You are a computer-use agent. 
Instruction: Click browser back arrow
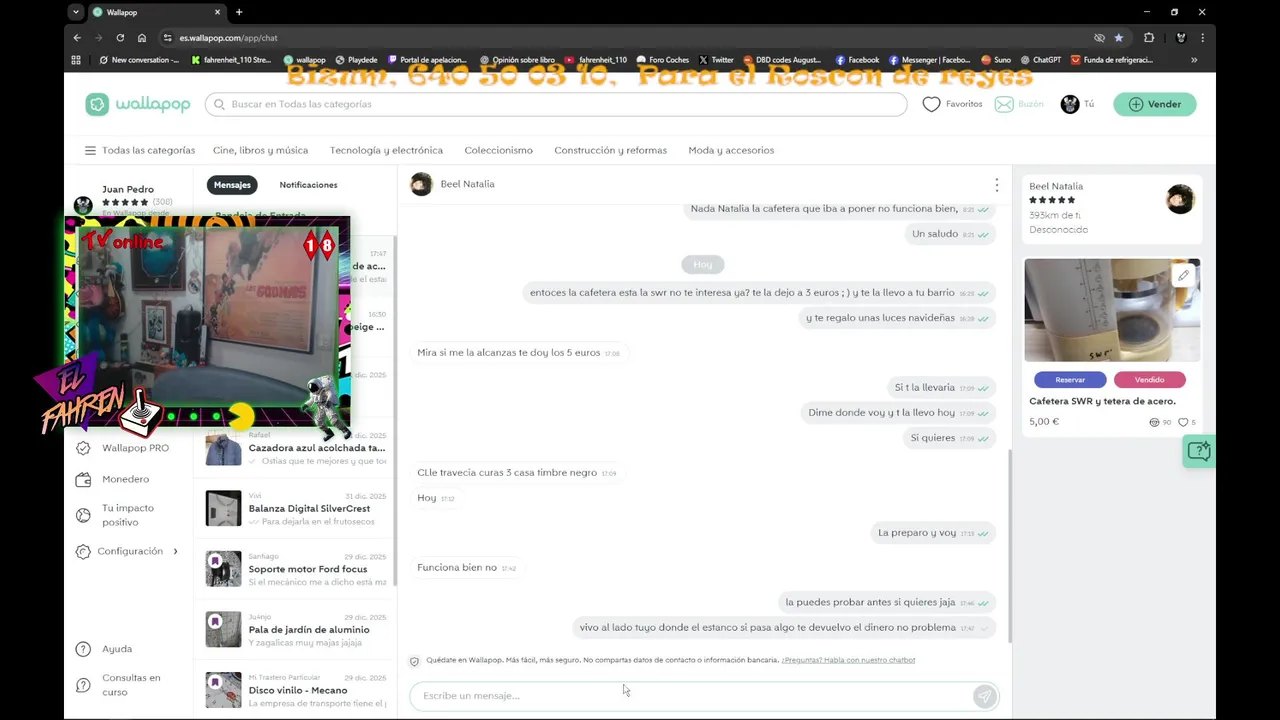pyautogui.click(x=77, y=38)
